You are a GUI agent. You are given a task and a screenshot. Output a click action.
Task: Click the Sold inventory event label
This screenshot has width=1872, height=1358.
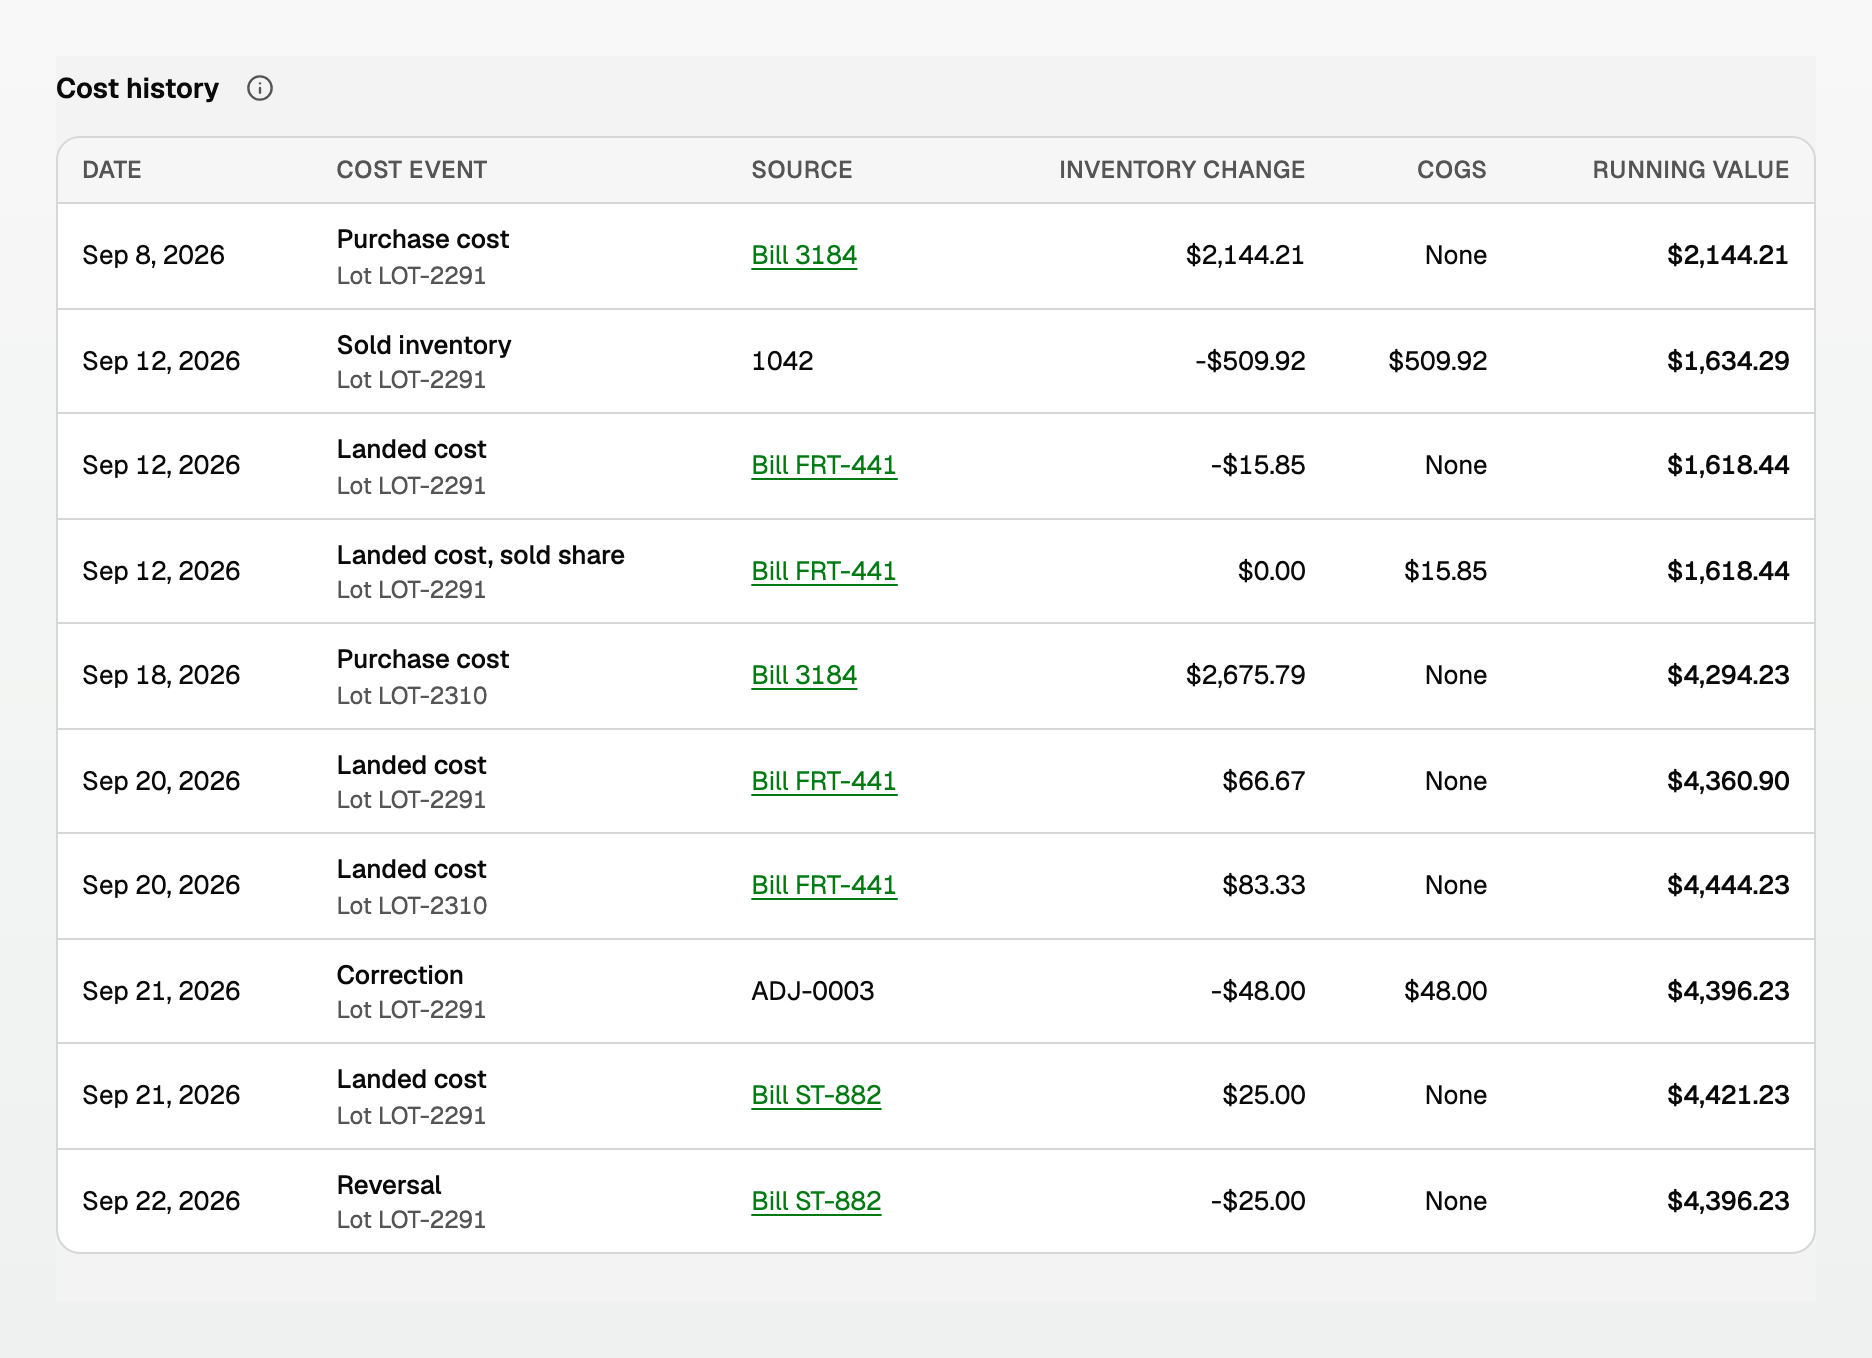tap(424, 345)
